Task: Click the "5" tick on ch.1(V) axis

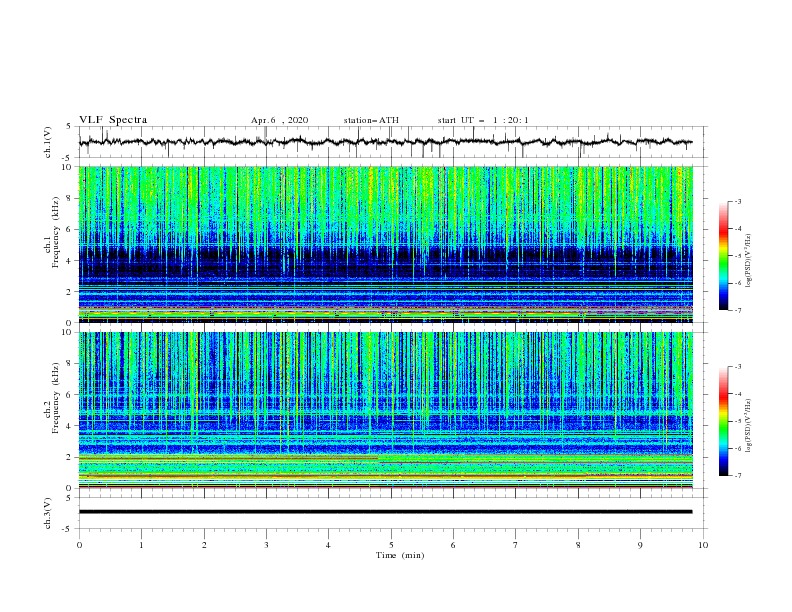Action: (70, 127)
